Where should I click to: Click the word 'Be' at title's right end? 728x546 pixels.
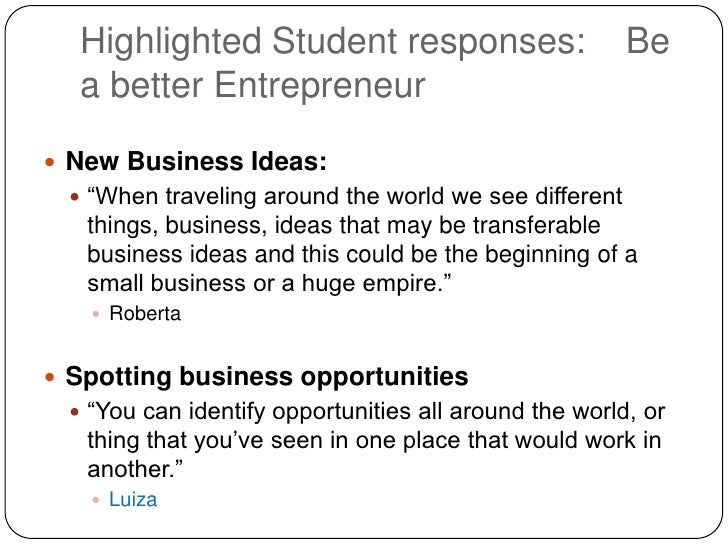648,42
